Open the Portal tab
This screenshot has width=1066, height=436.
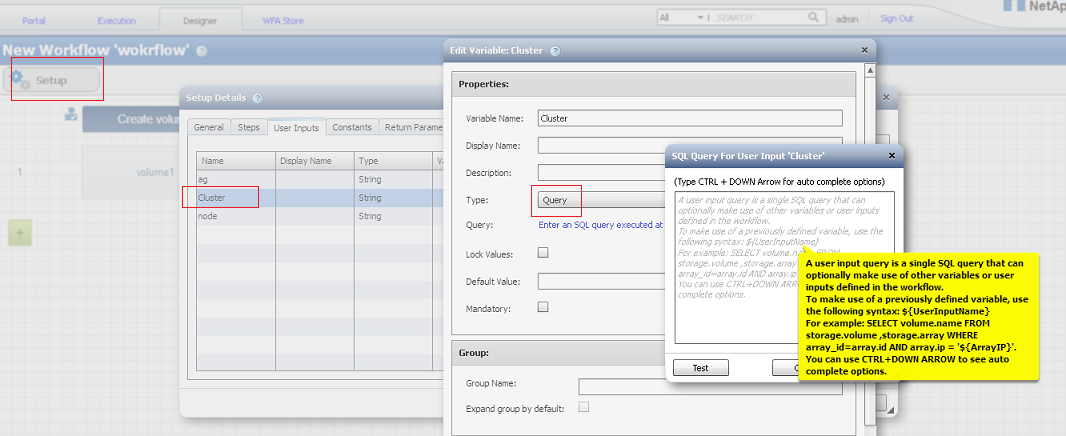click(34, 20)
